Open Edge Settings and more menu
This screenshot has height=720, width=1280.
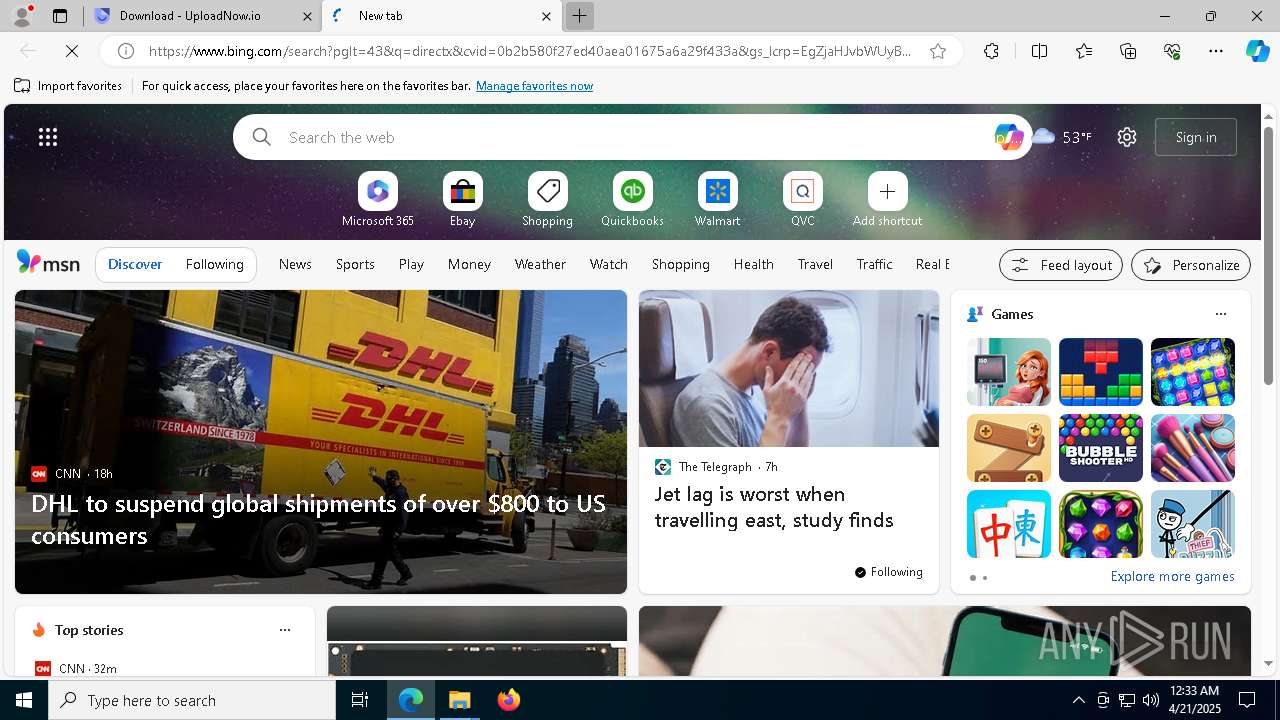click(1216, 51)
